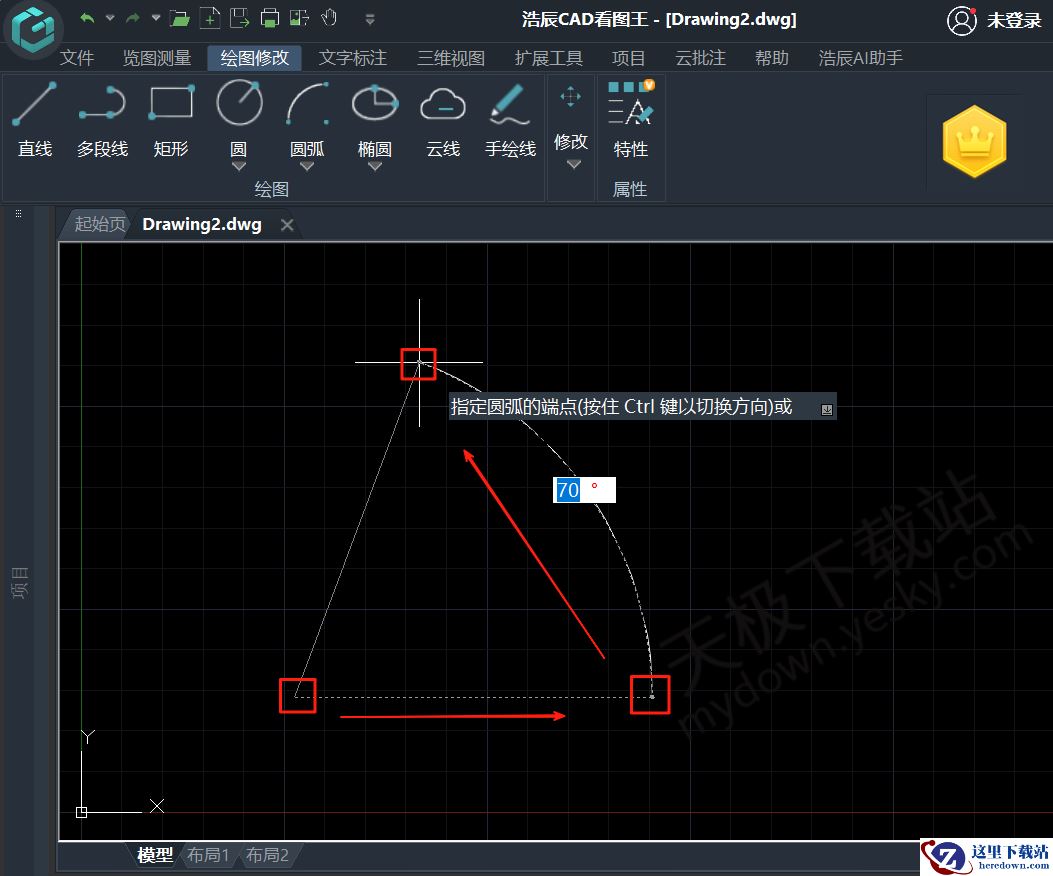Expand the 圆弧 arc options arrow
1053x876 pixels.
307,166
